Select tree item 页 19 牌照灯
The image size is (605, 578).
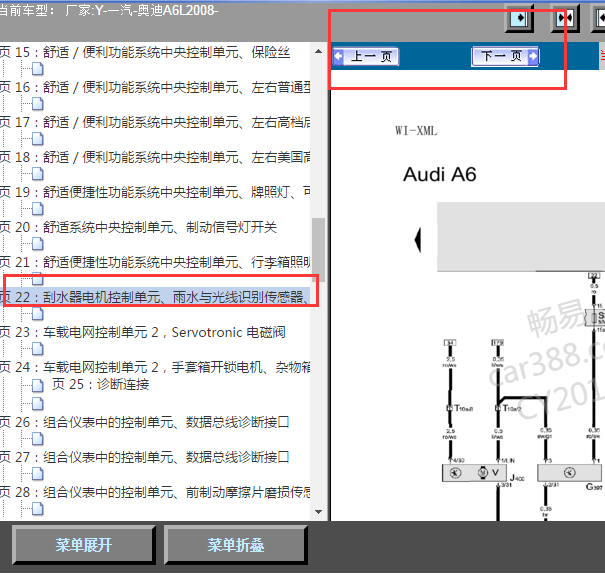(x=155, y=192)
